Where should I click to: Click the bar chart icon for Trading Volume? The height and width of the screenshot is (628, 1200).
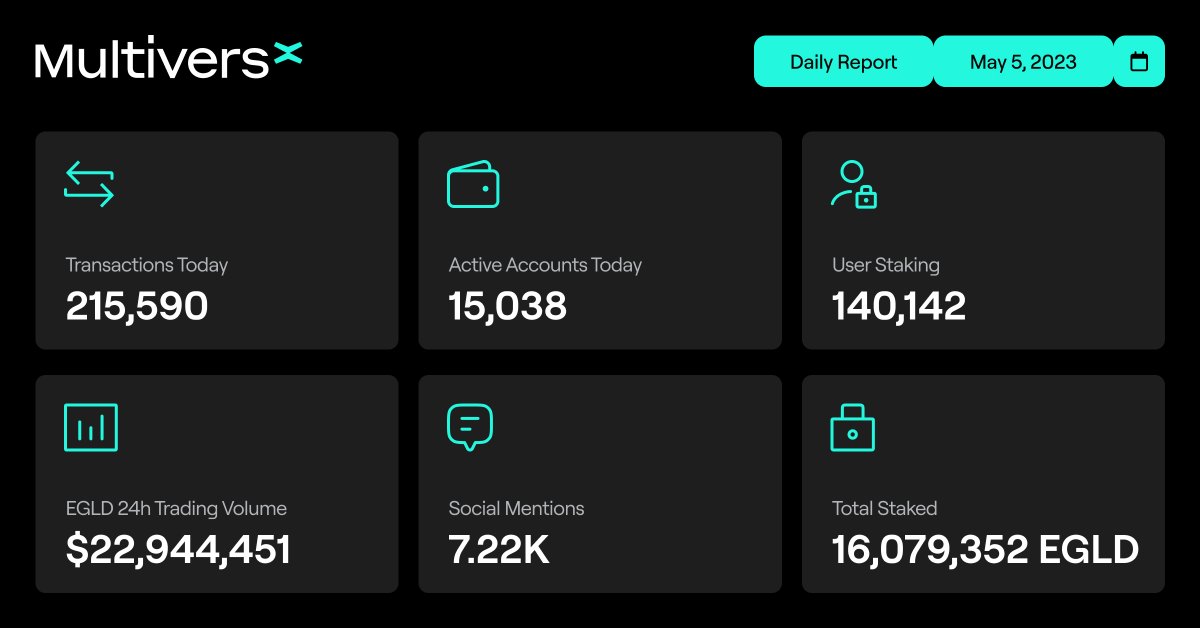pos(91,427)
